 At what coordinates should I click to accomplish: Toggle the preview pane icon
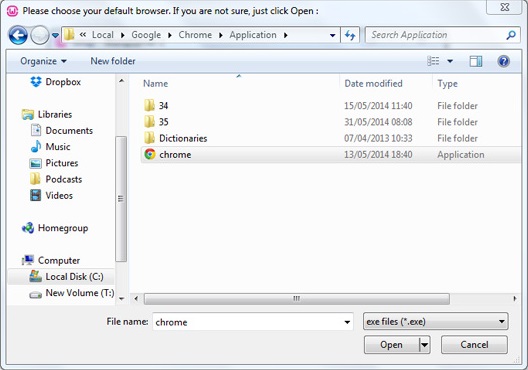pos(475,61)
